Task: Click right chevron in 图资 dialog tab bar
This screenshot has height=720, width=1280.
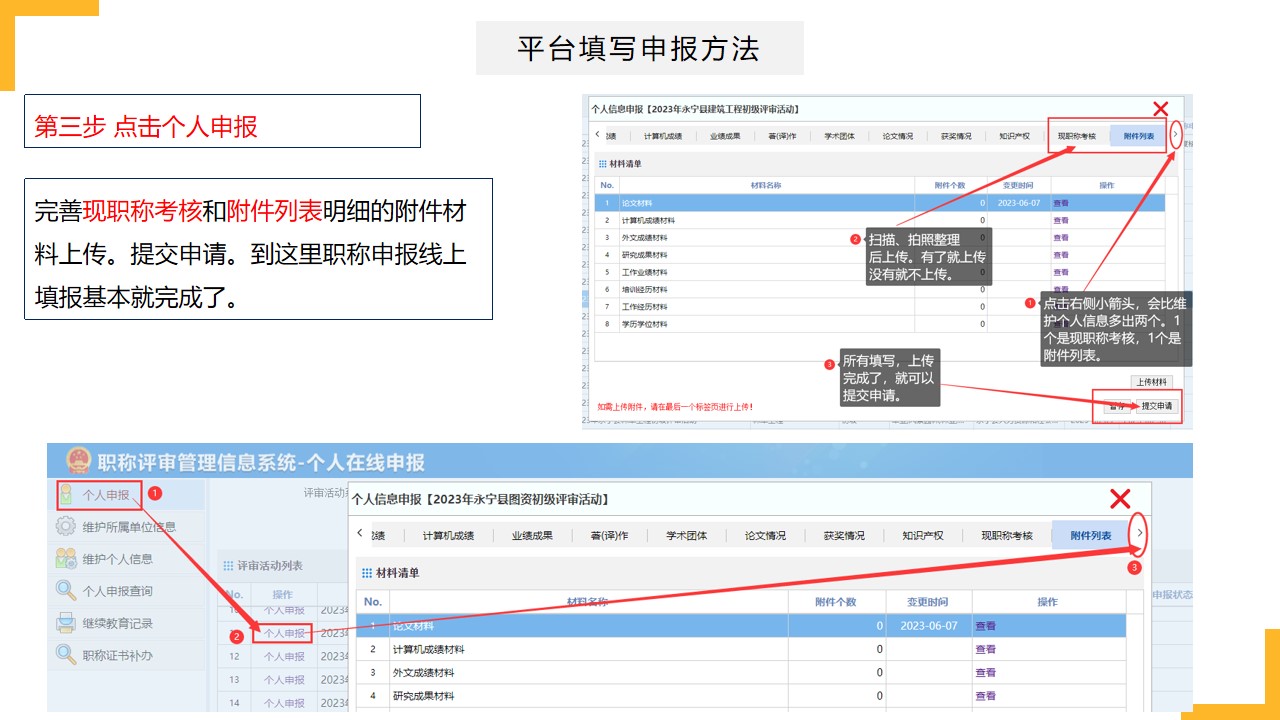Action: (1139, 534)
